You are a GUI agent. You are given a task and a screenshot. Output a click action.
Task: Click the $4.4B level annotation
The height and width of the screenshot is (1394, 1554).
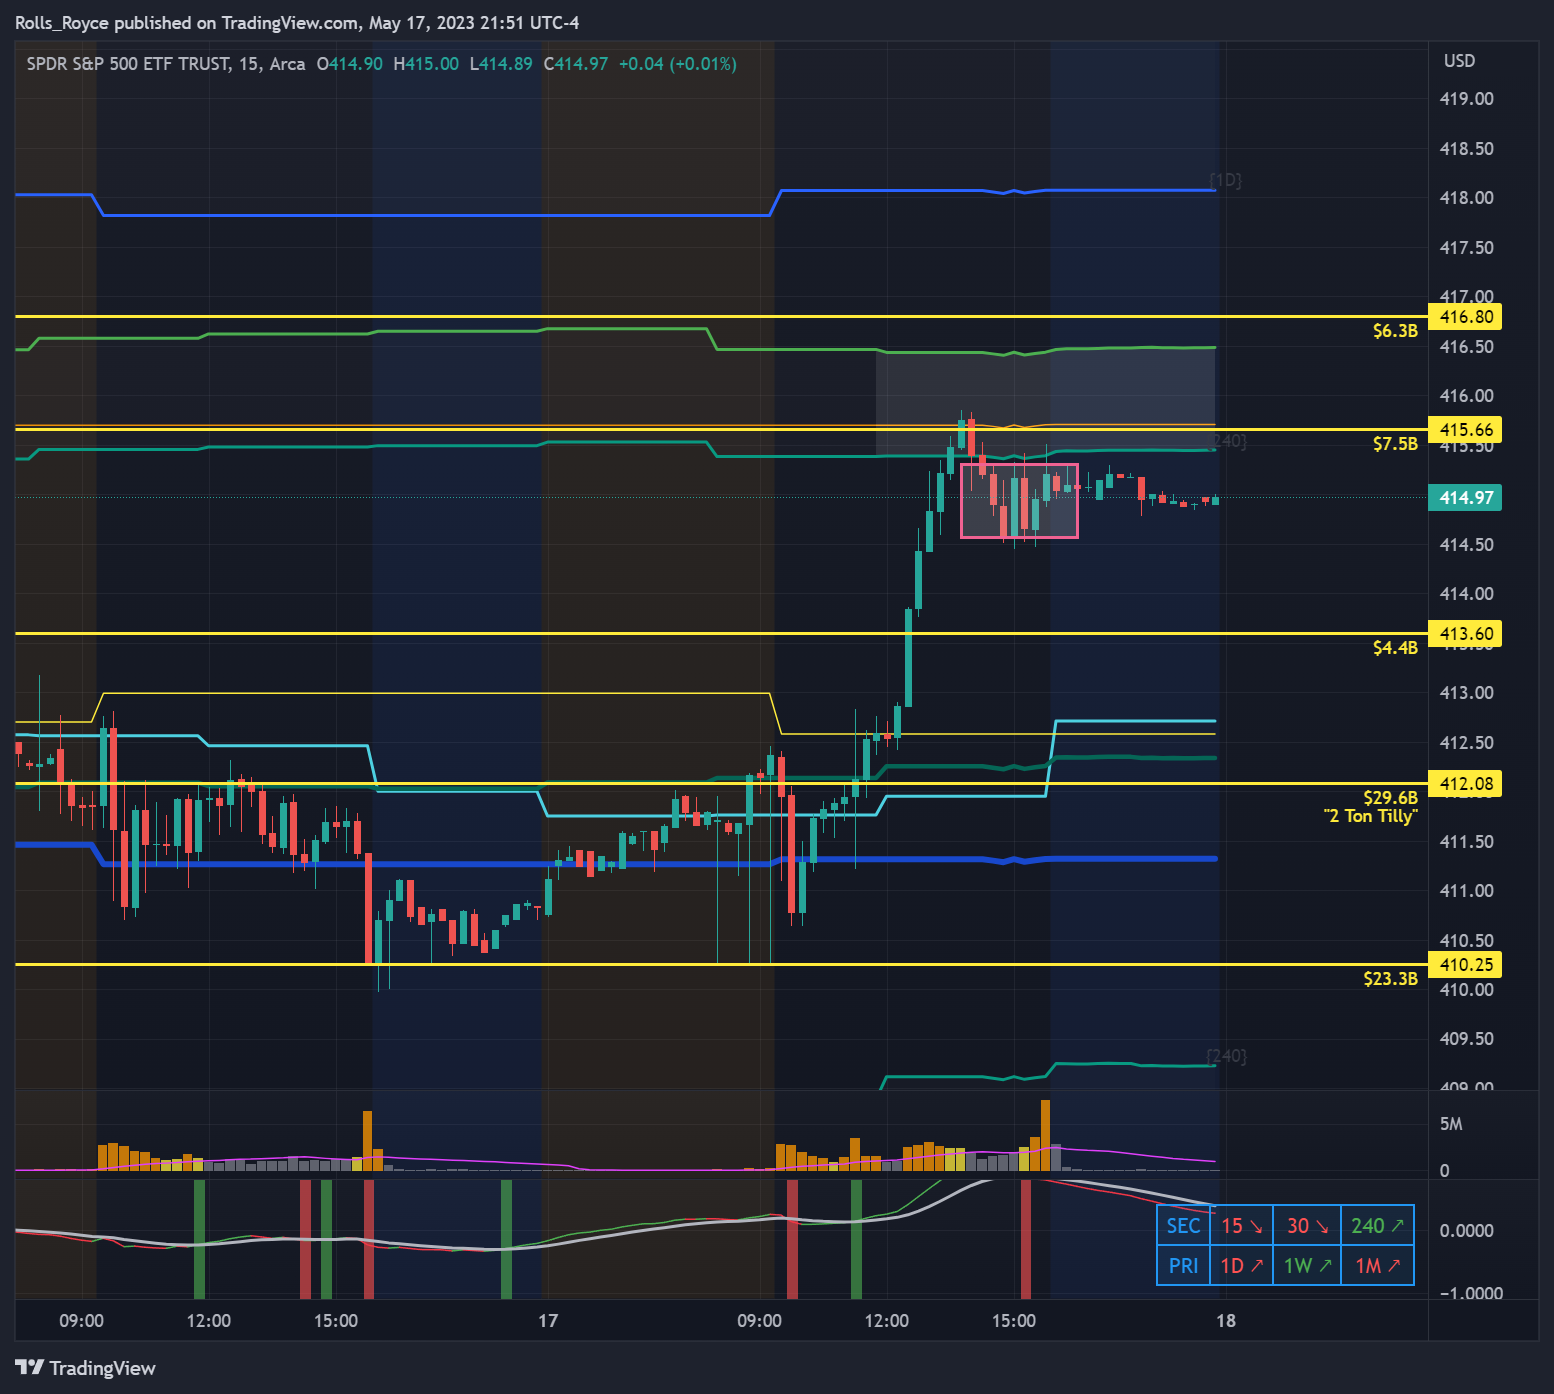click(x=1395, y=648)
